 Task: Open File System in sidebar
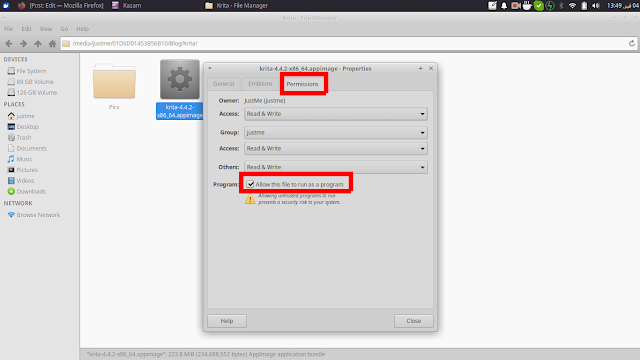pos(27,71)
